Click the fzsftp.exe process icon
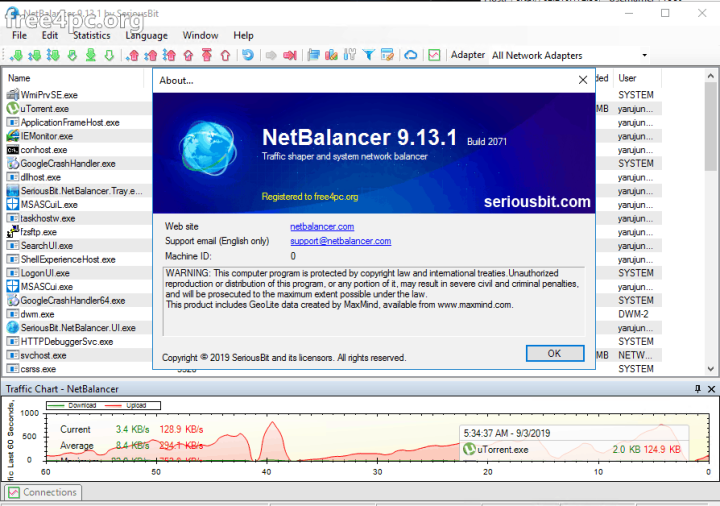720x506 pixels. click(x=12, y=232)
